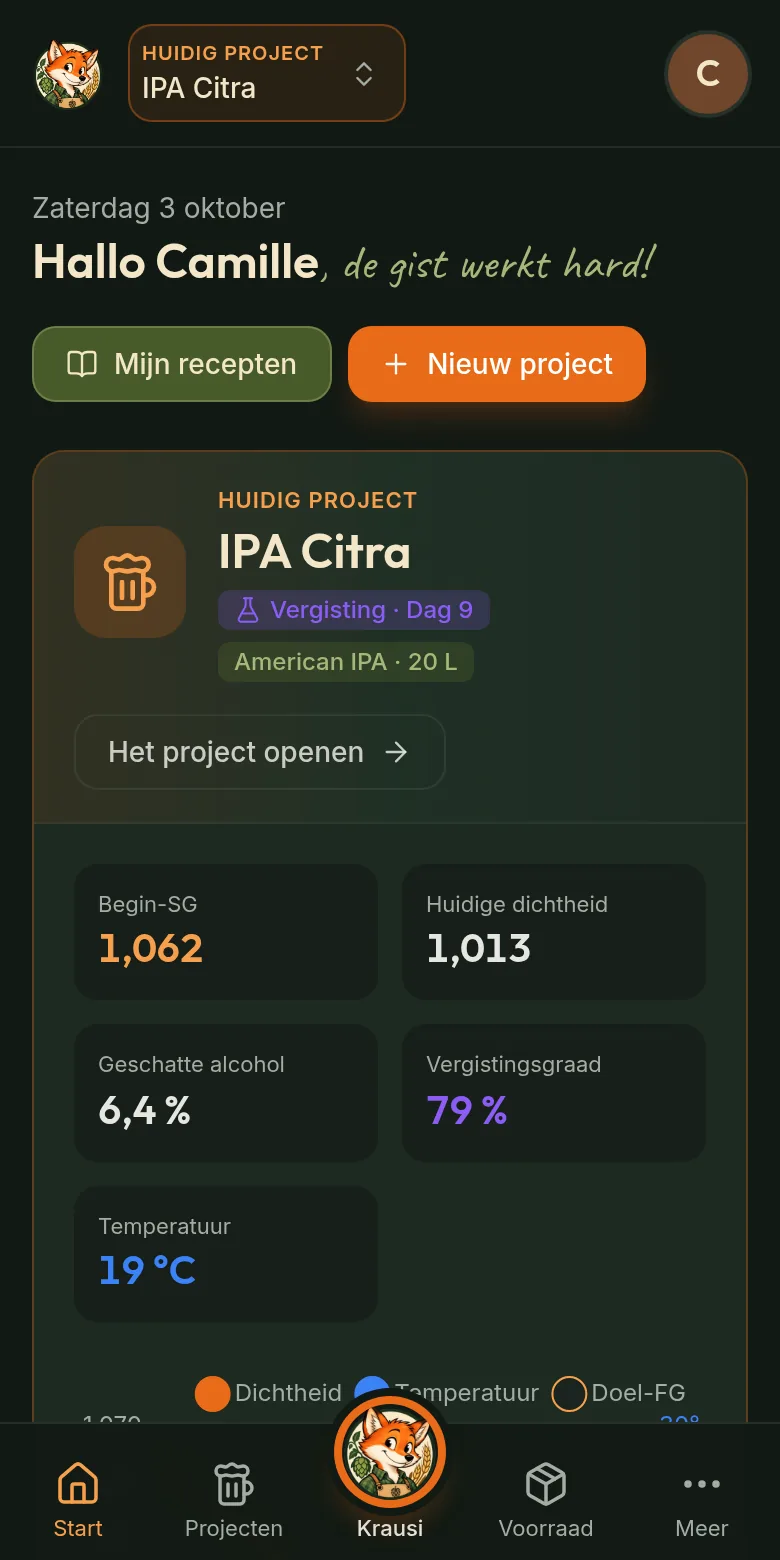Click the arrow icon on Het project openen
The width and height of the screenshot is (780, 1560).
click(397, 752)
